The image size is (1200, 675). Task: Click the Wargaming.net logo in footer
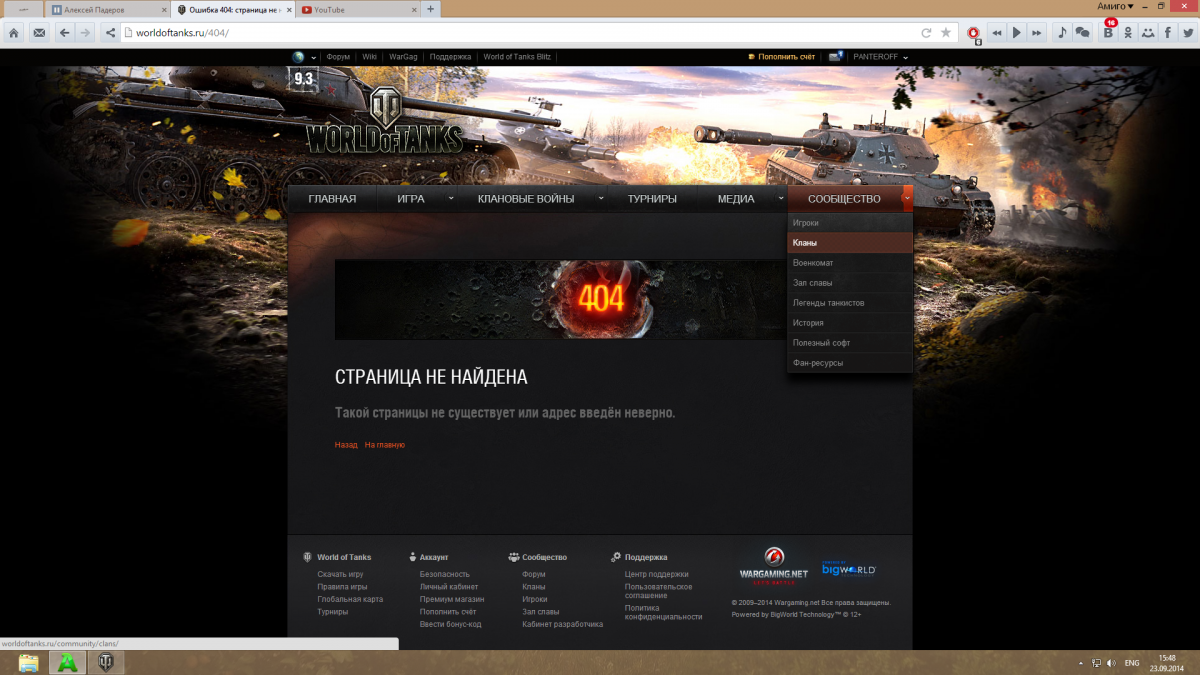coord(773,567)
